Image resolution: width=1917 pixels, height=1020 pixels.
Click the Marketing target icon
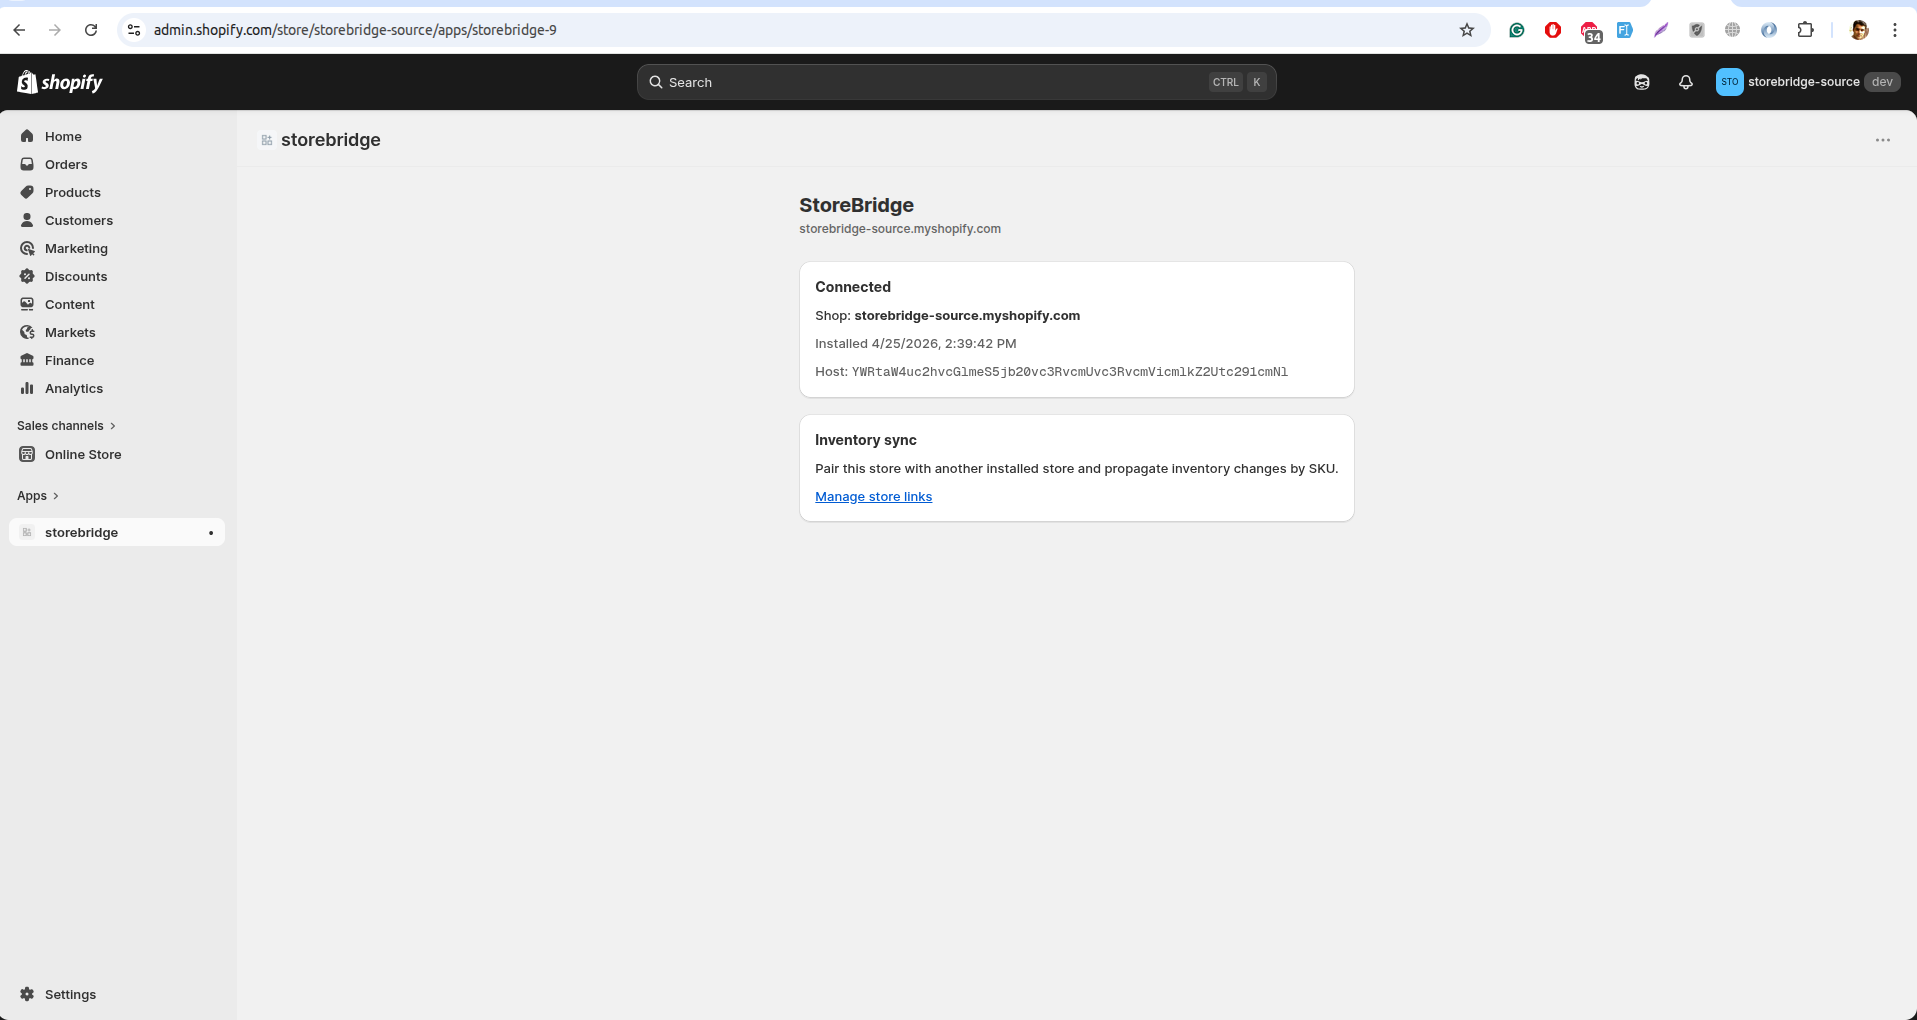[x=27, y=248]
